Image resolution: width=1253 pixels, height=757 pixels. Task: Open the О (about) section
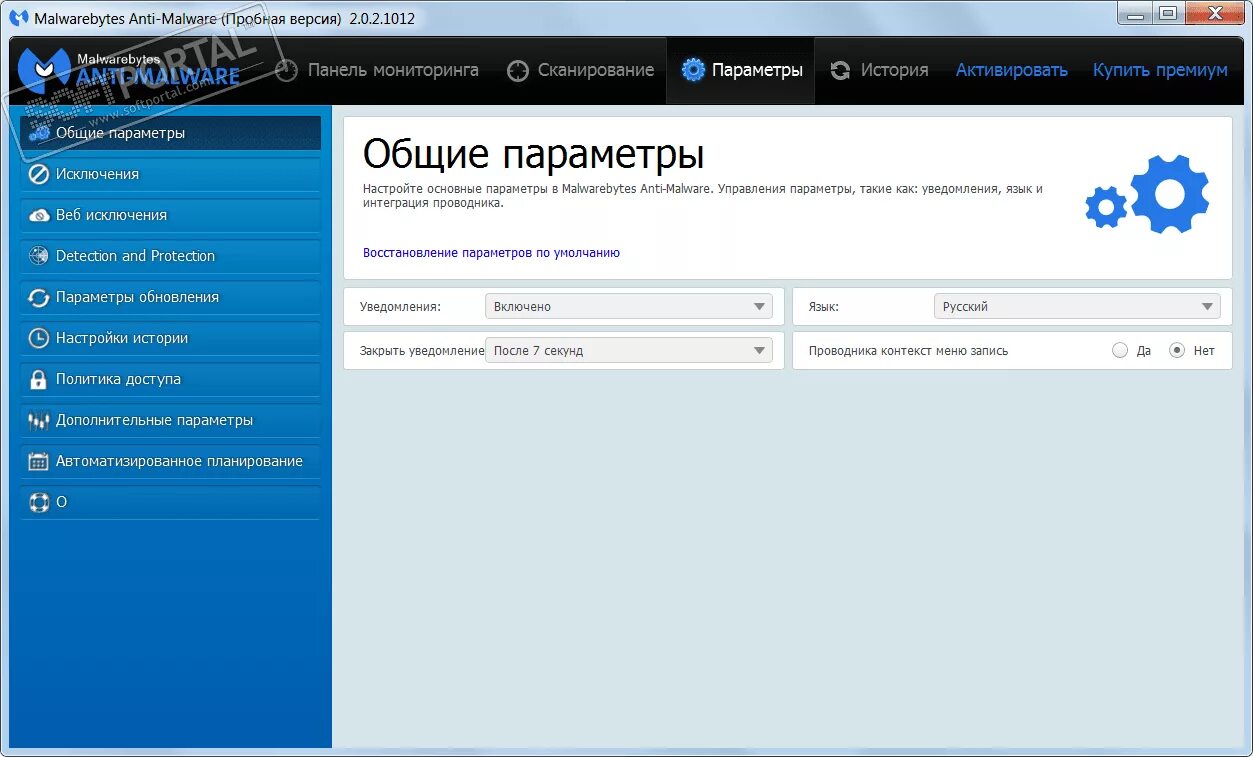[171, 502]
